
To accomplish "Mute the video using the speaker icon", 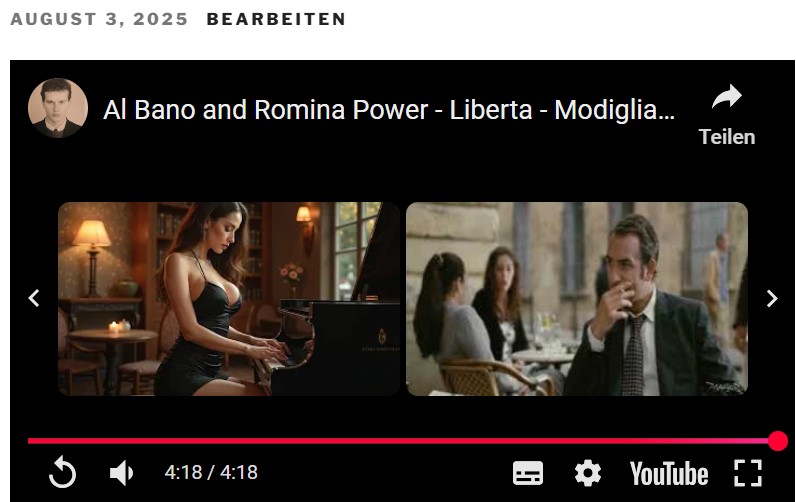I will pos(121,473).
